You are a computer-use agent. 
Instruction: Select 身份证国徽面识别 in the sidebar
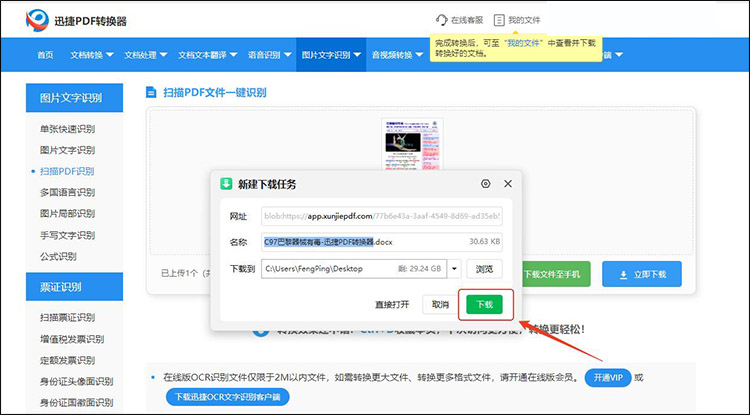[76, 403]
